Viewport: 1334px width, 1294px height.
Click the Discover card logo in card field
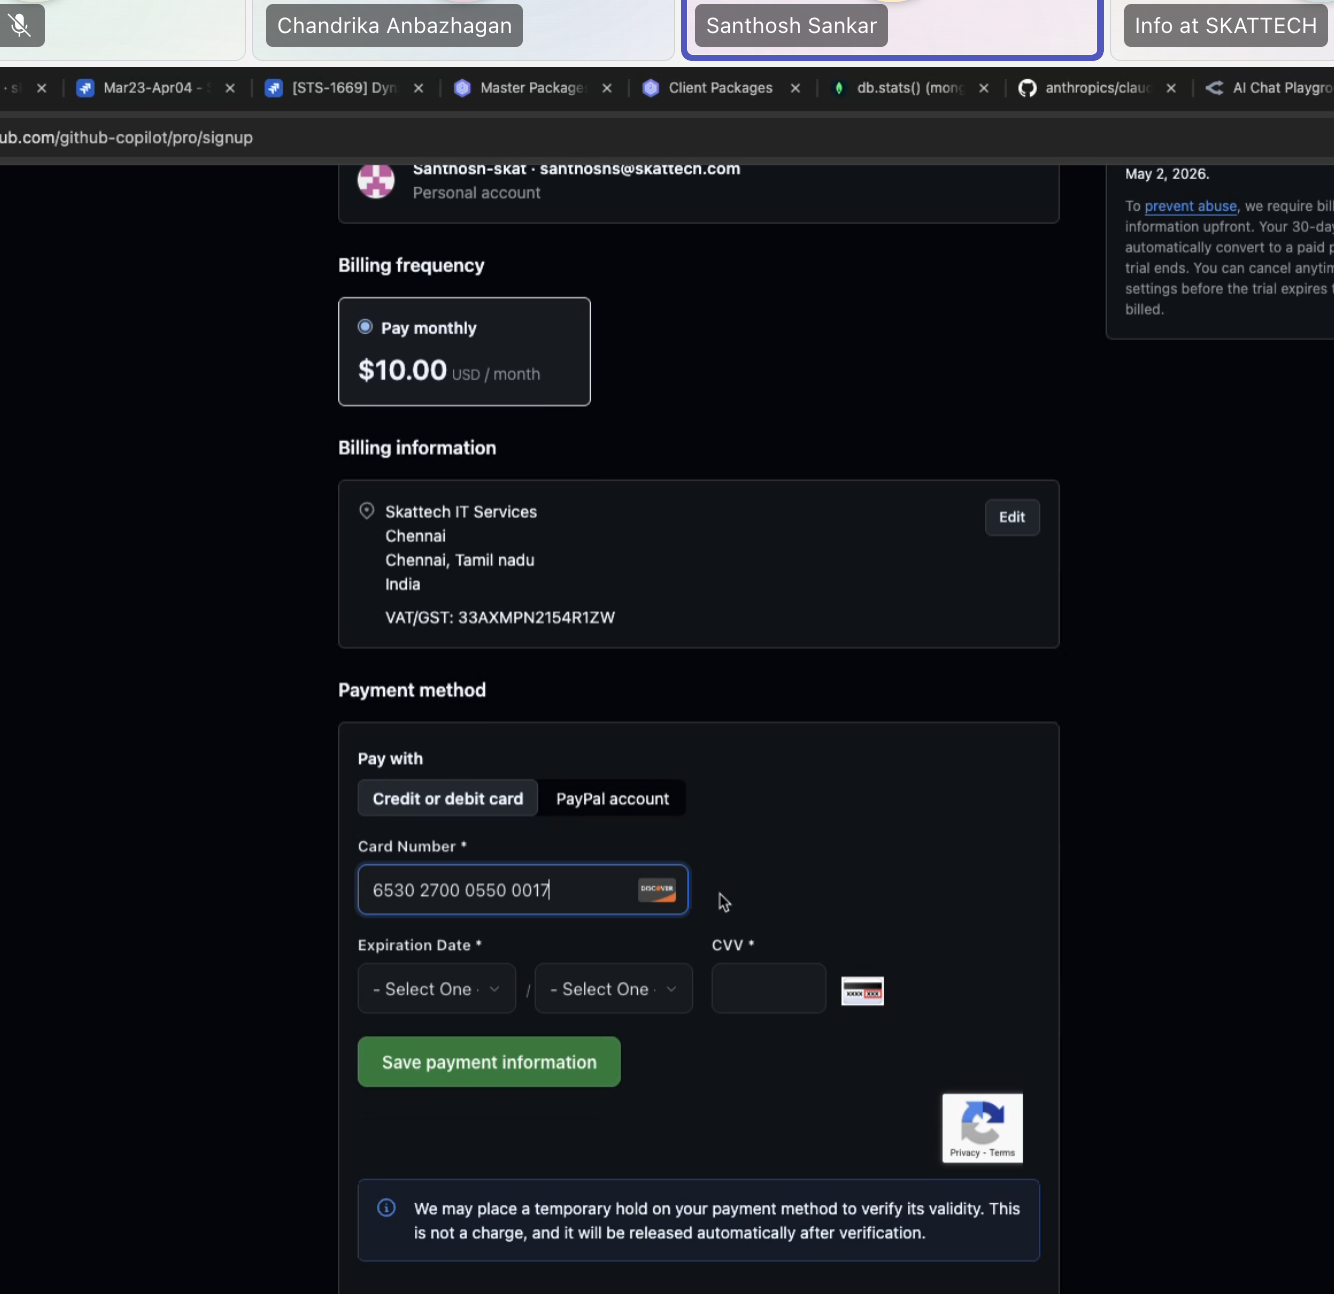(657, 889)
